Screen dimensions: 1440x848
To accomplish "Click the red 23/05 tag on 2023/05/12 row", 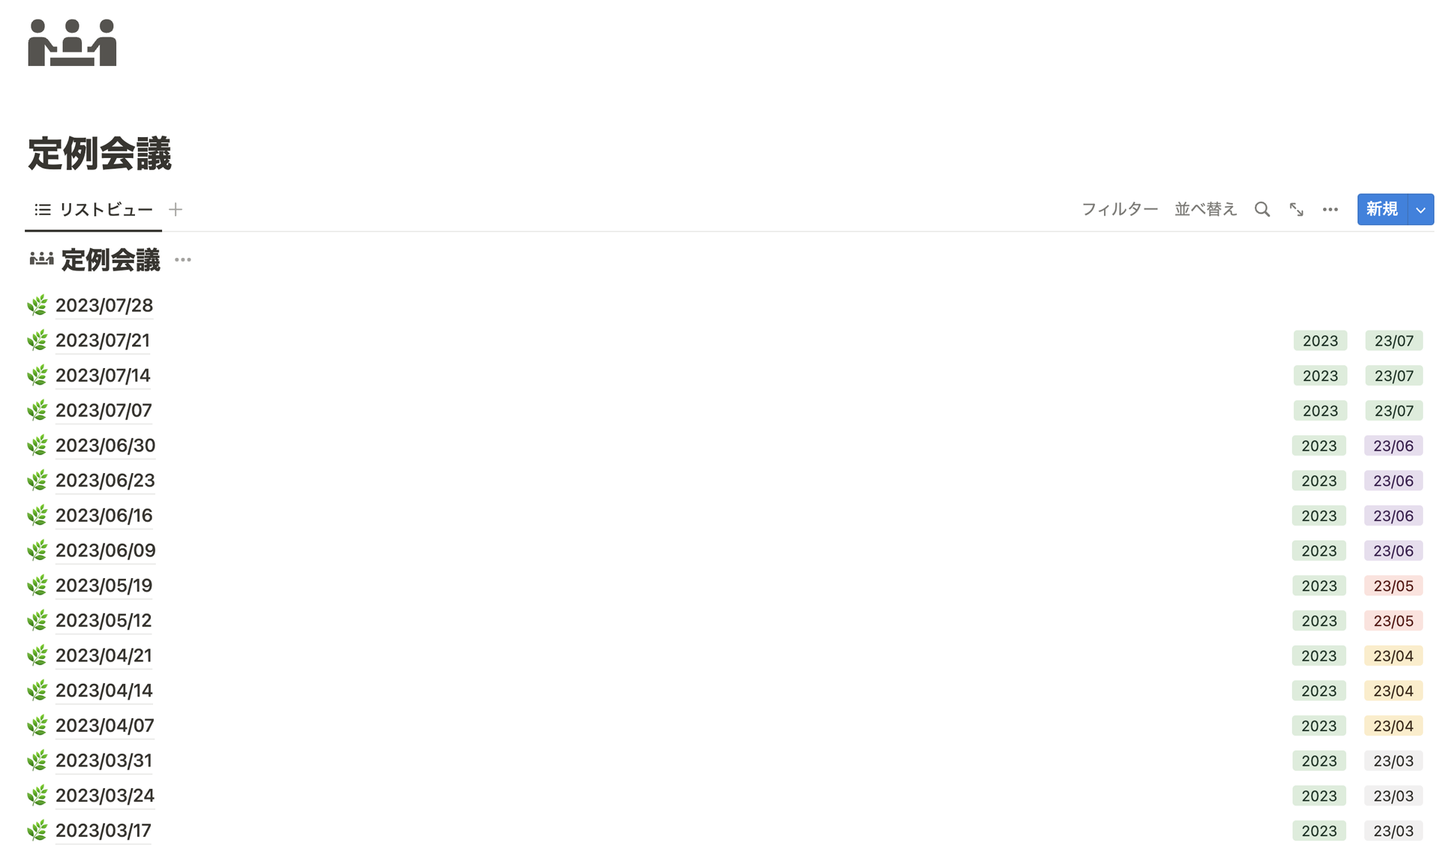I will (1394, 621).
